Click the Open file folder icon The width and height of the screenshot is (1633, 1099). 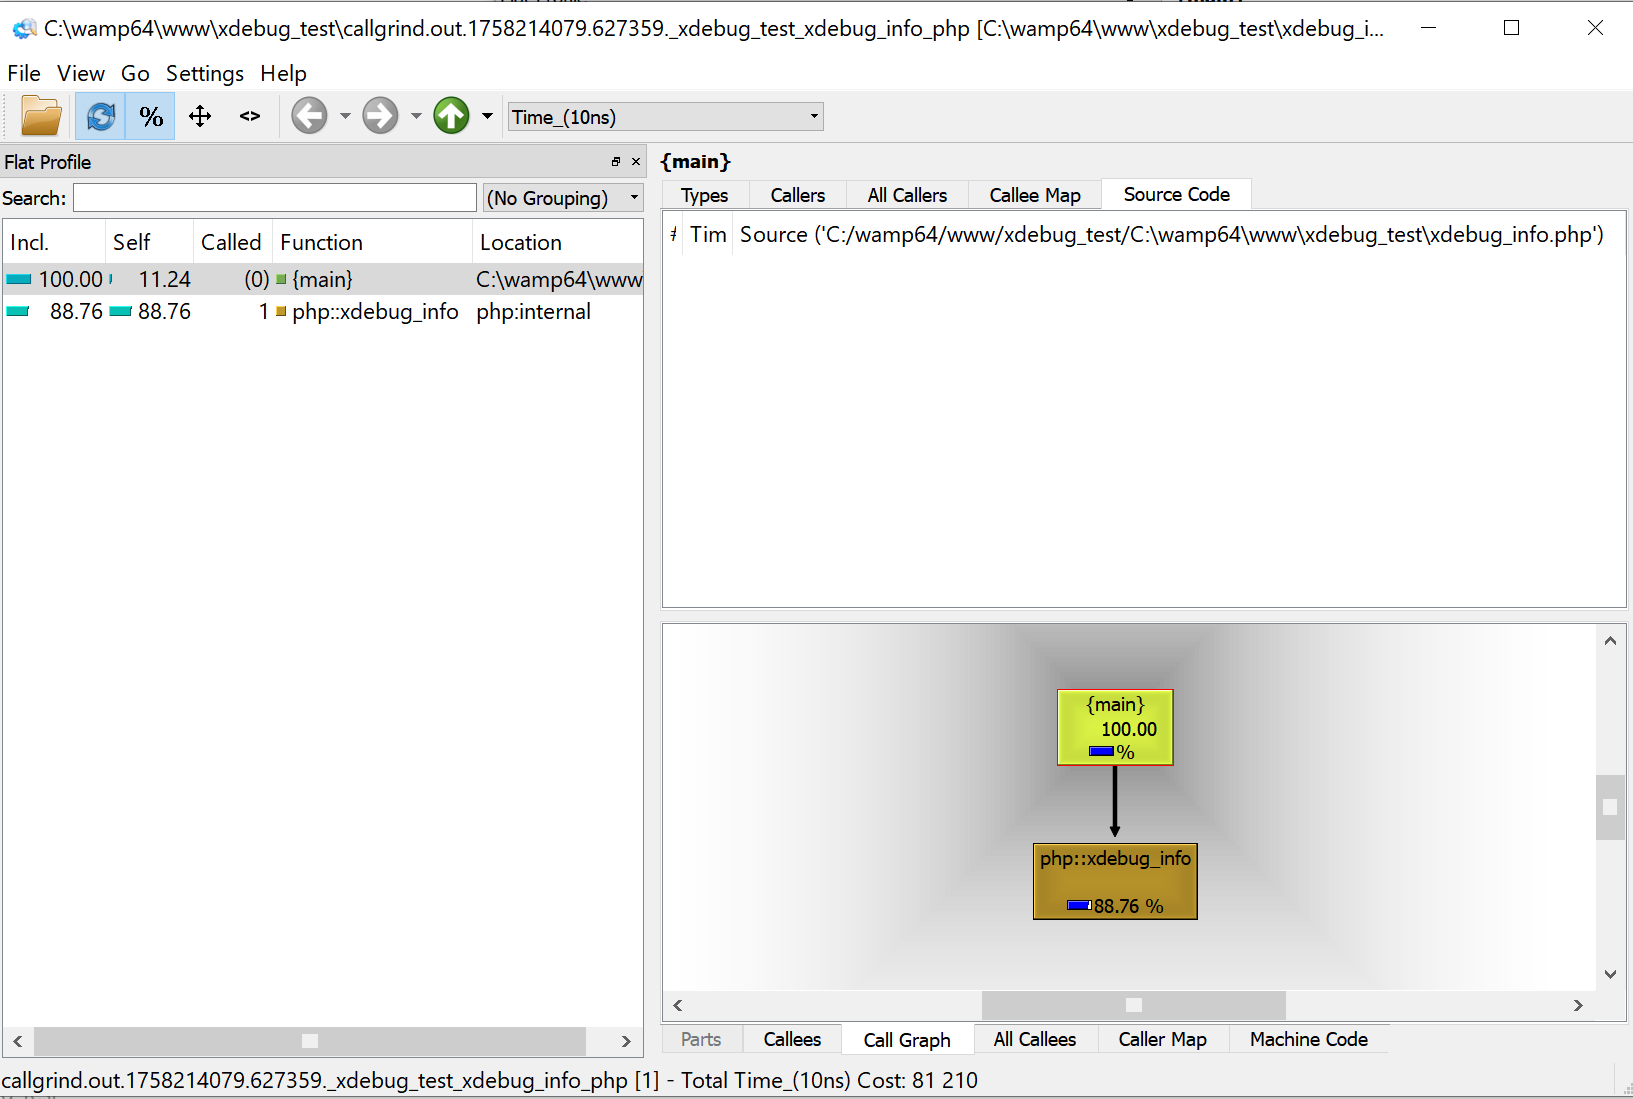41,117
